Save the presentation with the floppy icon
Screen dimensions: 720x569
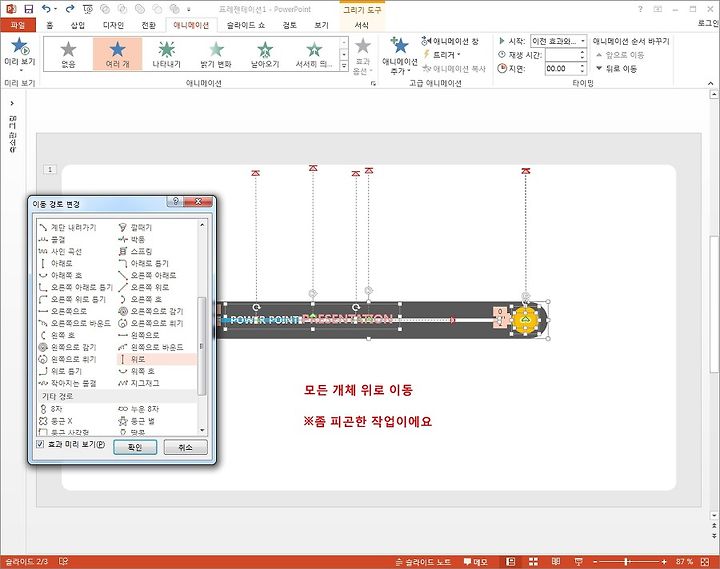28,9
